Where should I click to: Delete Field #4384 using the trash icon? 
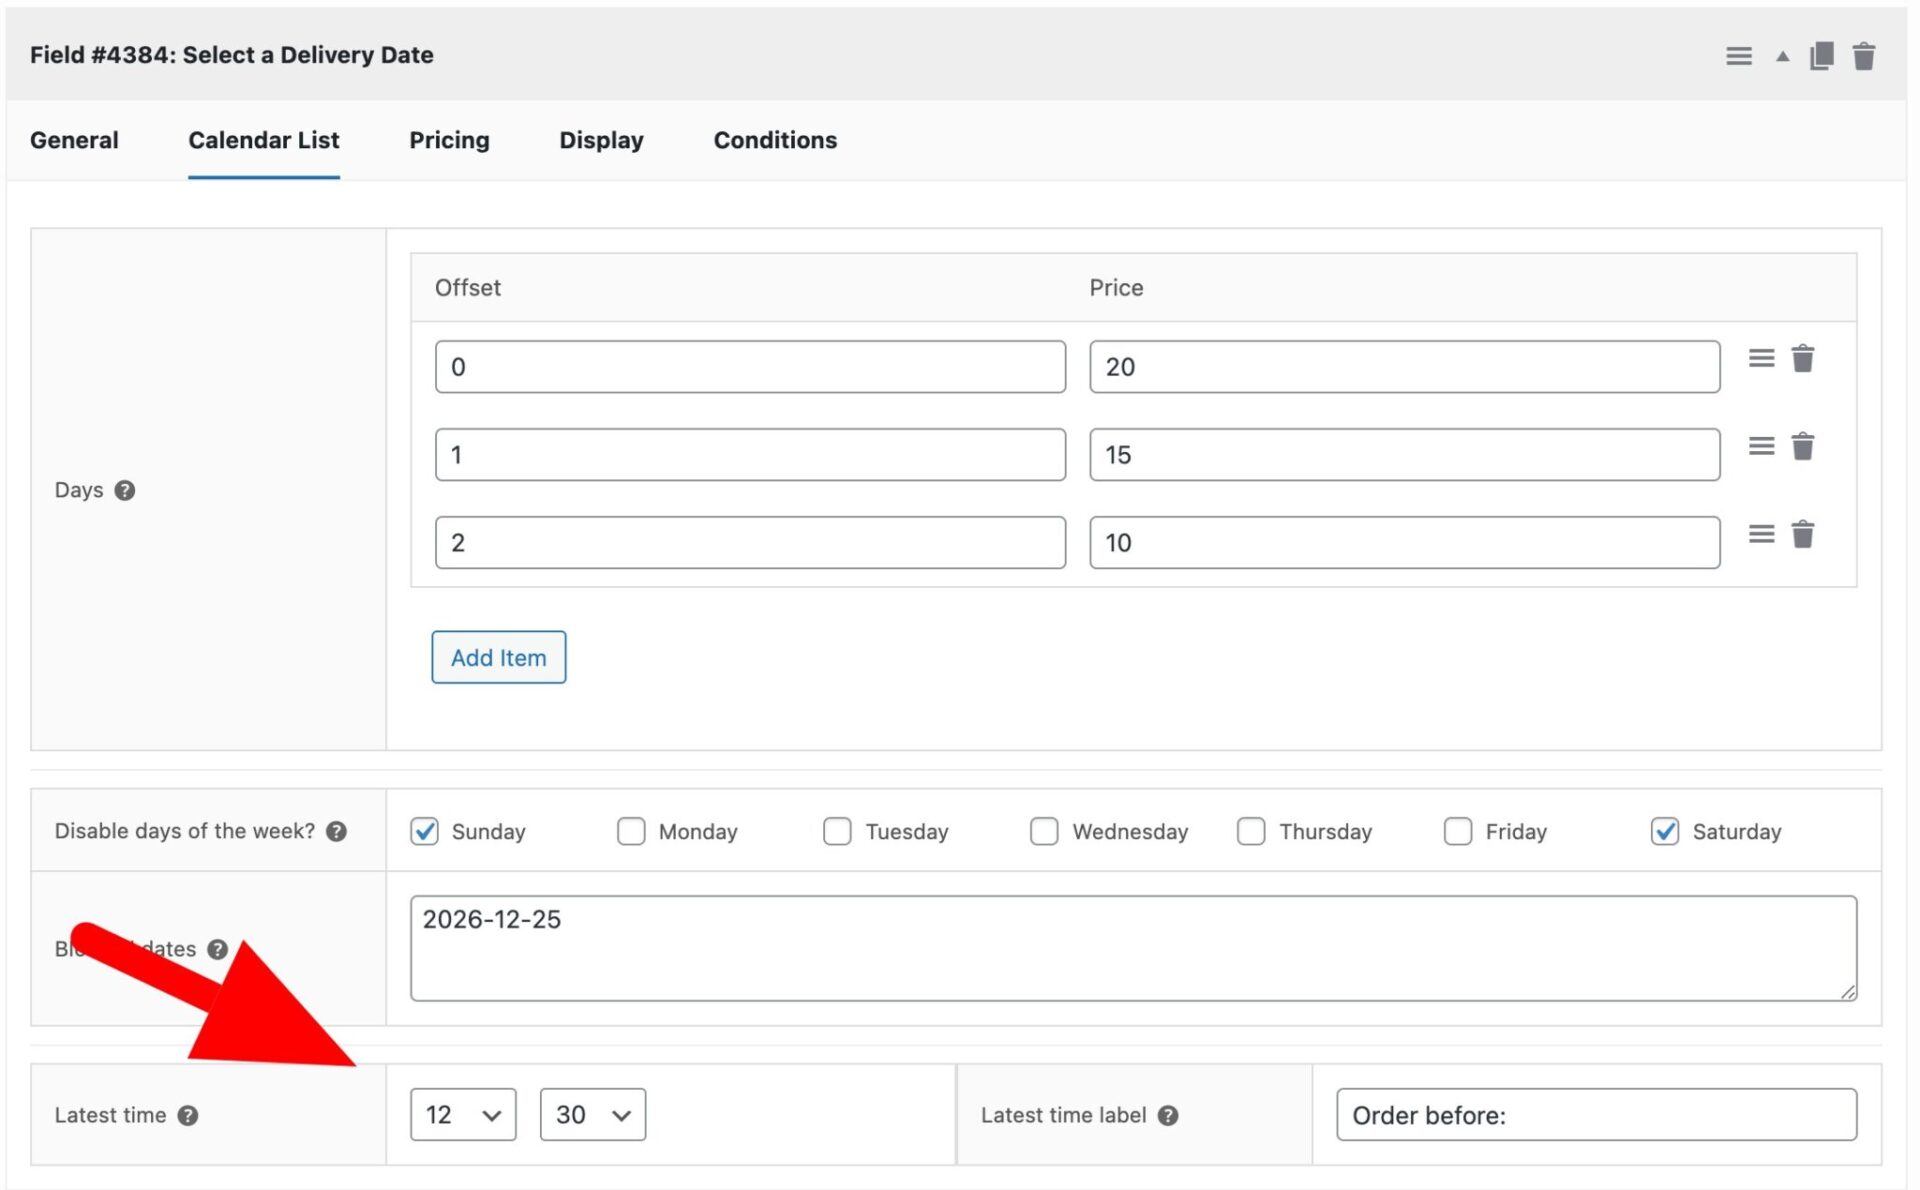click(1864, 56)
